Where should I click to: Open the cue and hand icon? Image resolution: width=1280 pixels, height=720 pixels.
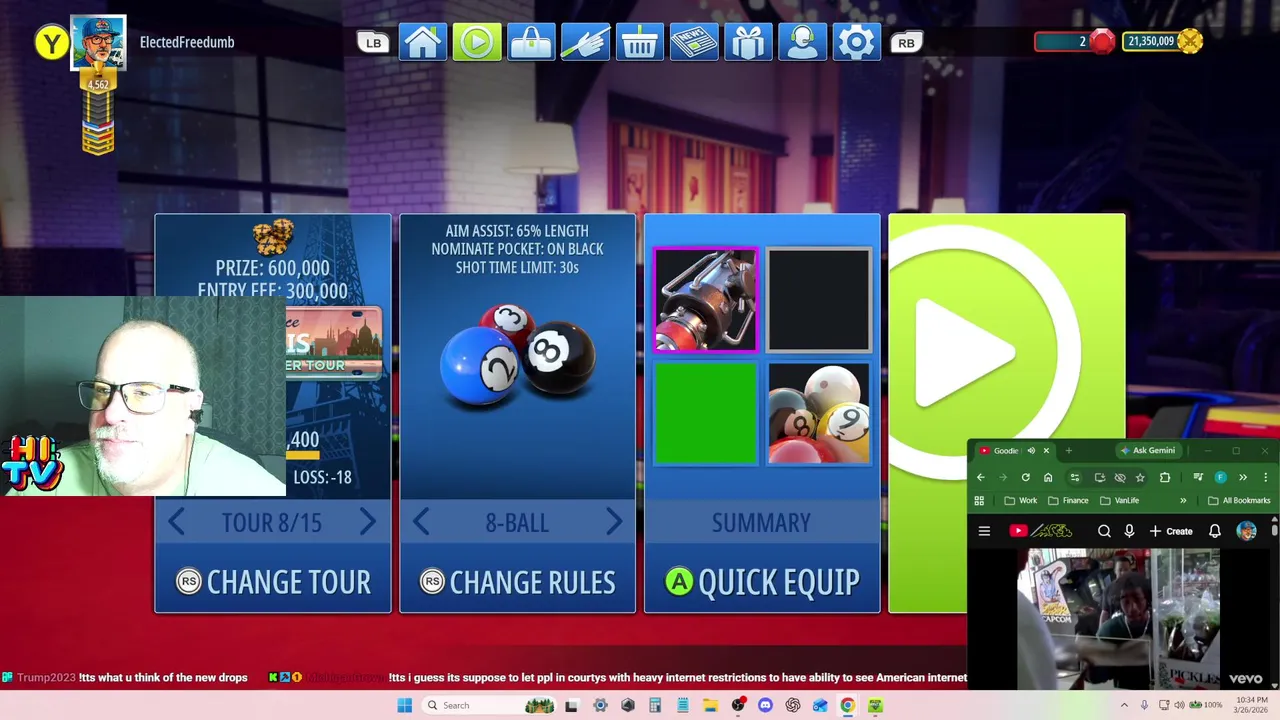tap(585, 42)
